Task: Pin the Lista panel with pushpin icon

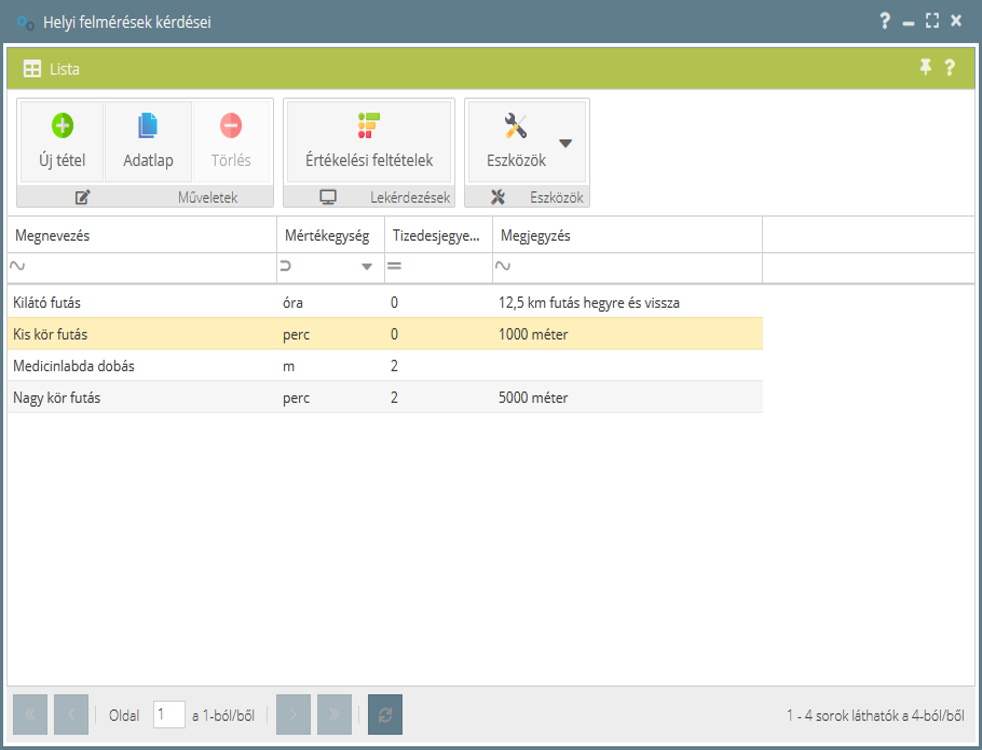Action: [925, 68]
